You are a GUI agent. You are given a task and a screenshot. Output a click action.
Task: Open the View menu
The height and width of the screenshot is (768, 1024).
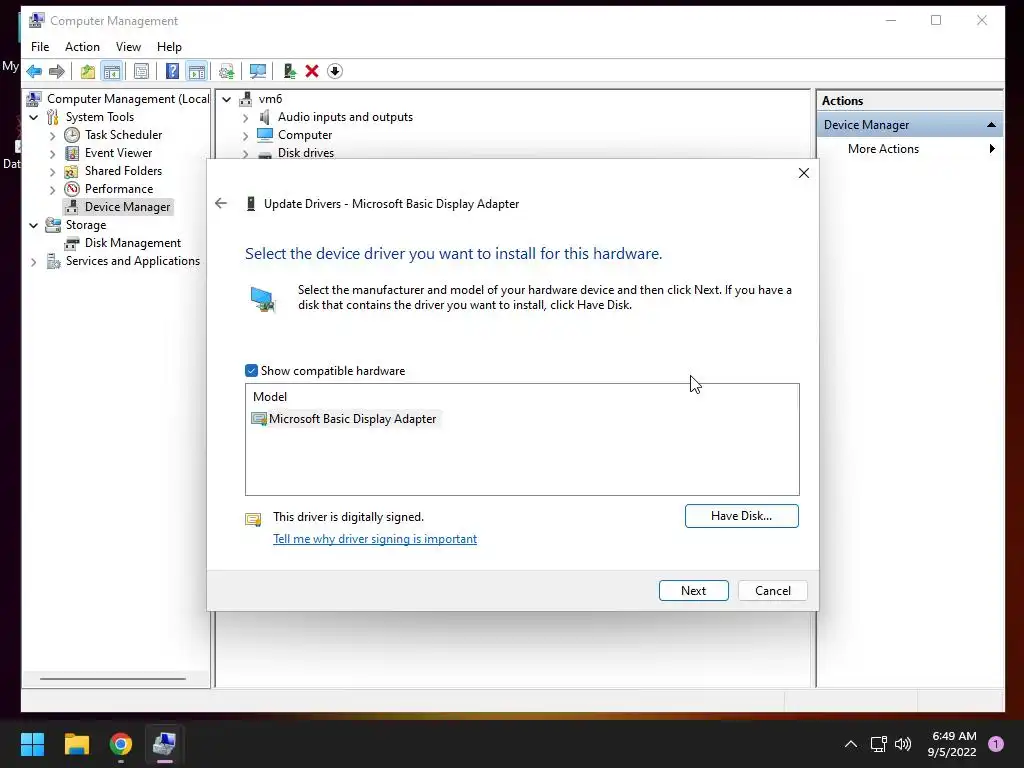point(128,46)
